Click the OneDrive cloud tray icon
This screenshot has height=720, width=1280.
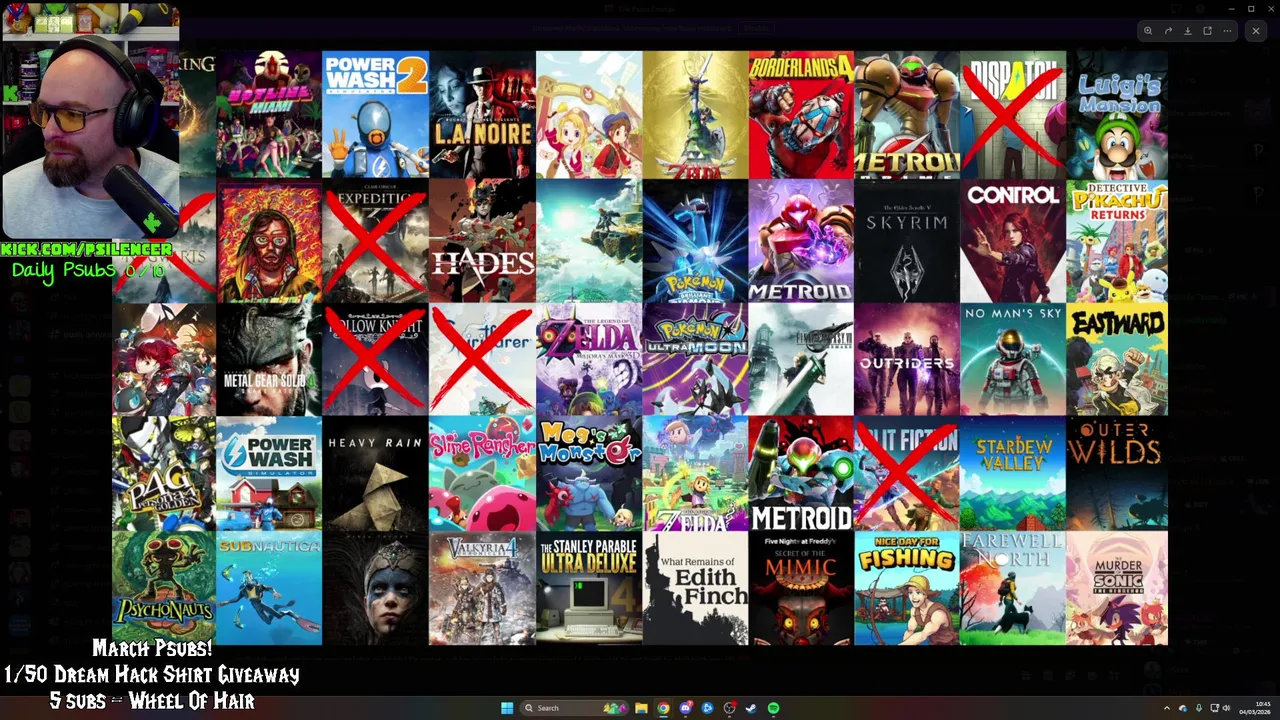point(1183,708)
